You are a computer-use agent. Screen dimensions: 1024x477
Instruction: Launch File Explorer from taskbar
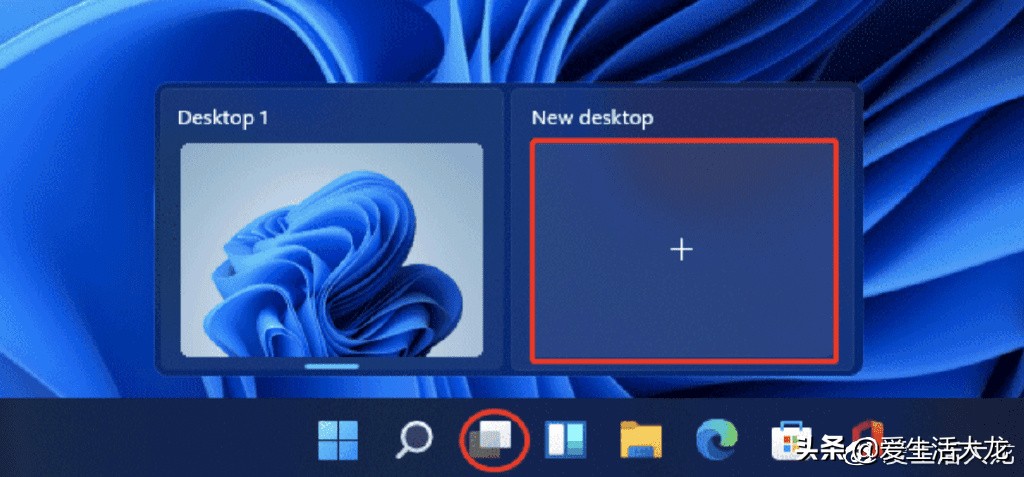click(x=641, y=440)
